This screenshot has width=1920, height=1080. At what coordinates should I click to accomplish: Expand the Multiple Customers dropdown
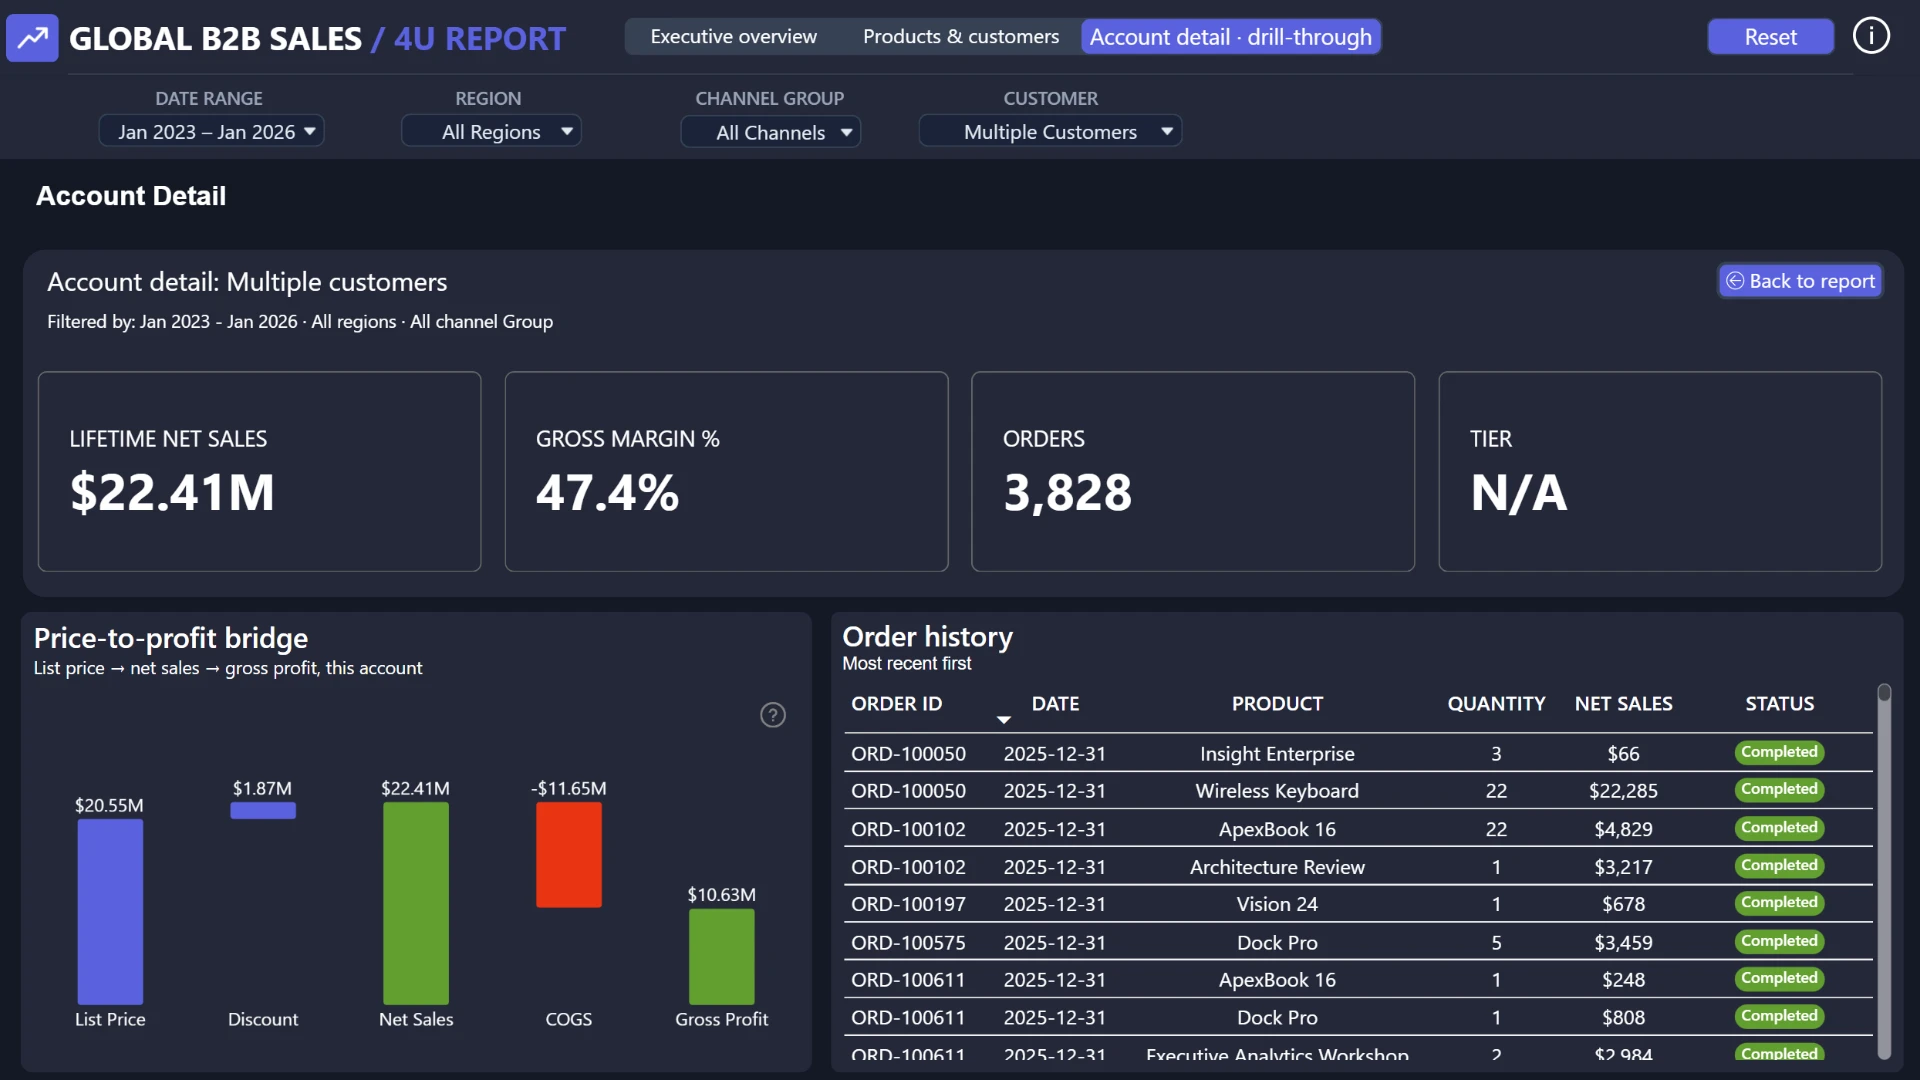[1050, 131]
